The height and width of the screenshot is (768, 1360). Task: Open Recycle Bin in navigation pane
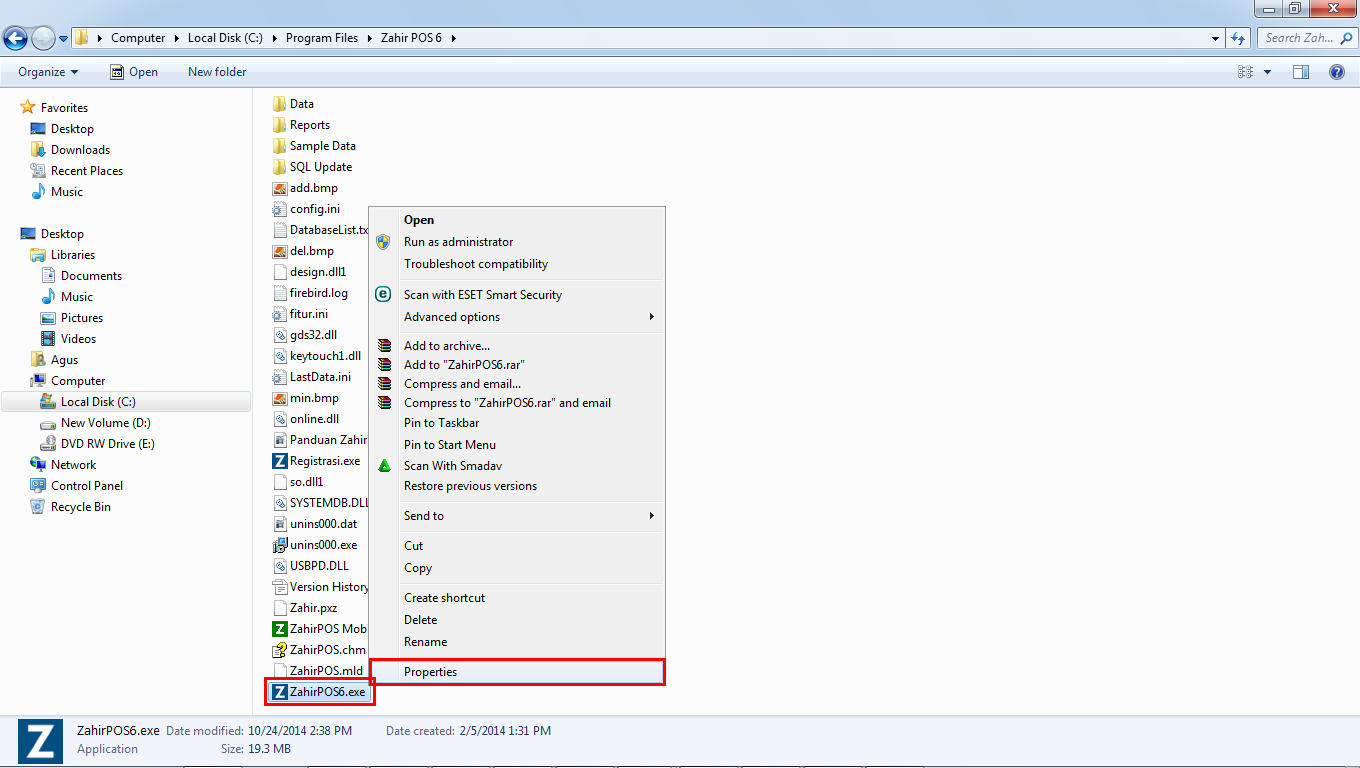pos(70,507)
